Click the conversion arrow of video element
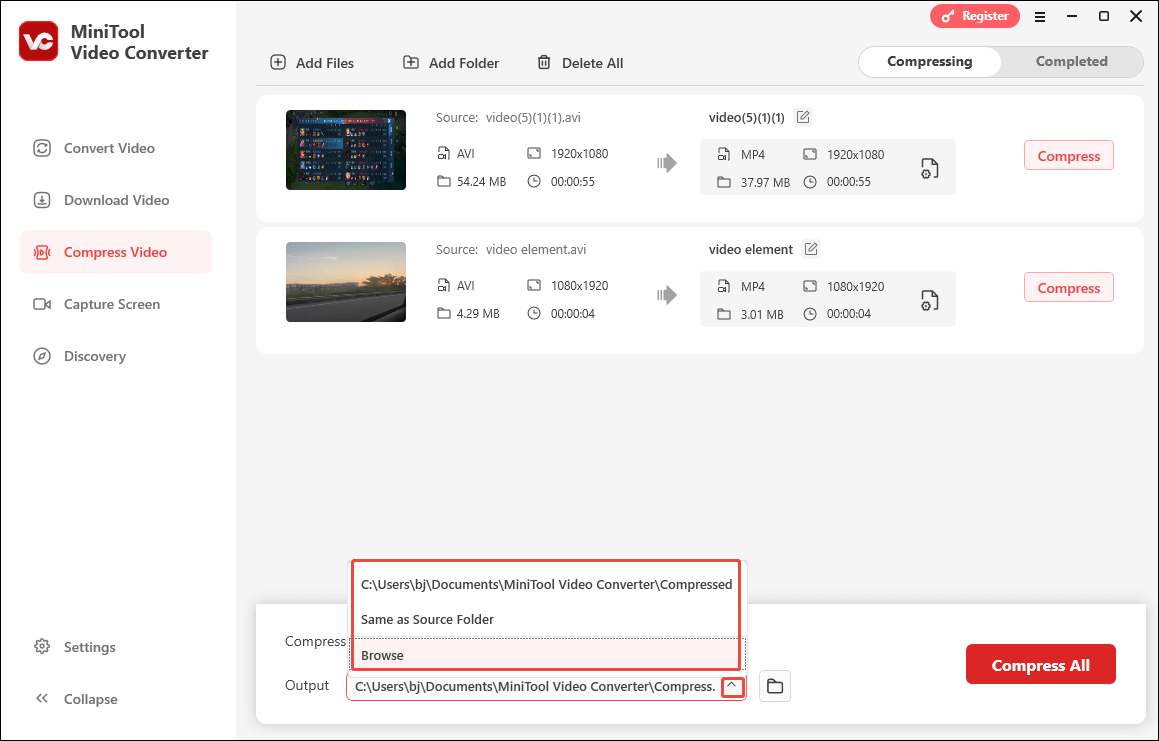1159x741 pixels. click(x=667, y=295)
